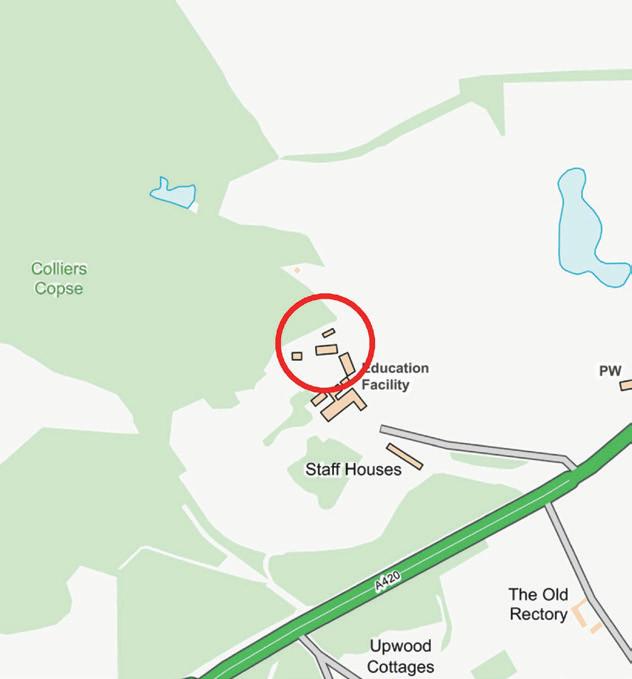The width and height of the screenshot is (632, 679).
Task: Select the small square building in red circle
Action: coord(297,356)
